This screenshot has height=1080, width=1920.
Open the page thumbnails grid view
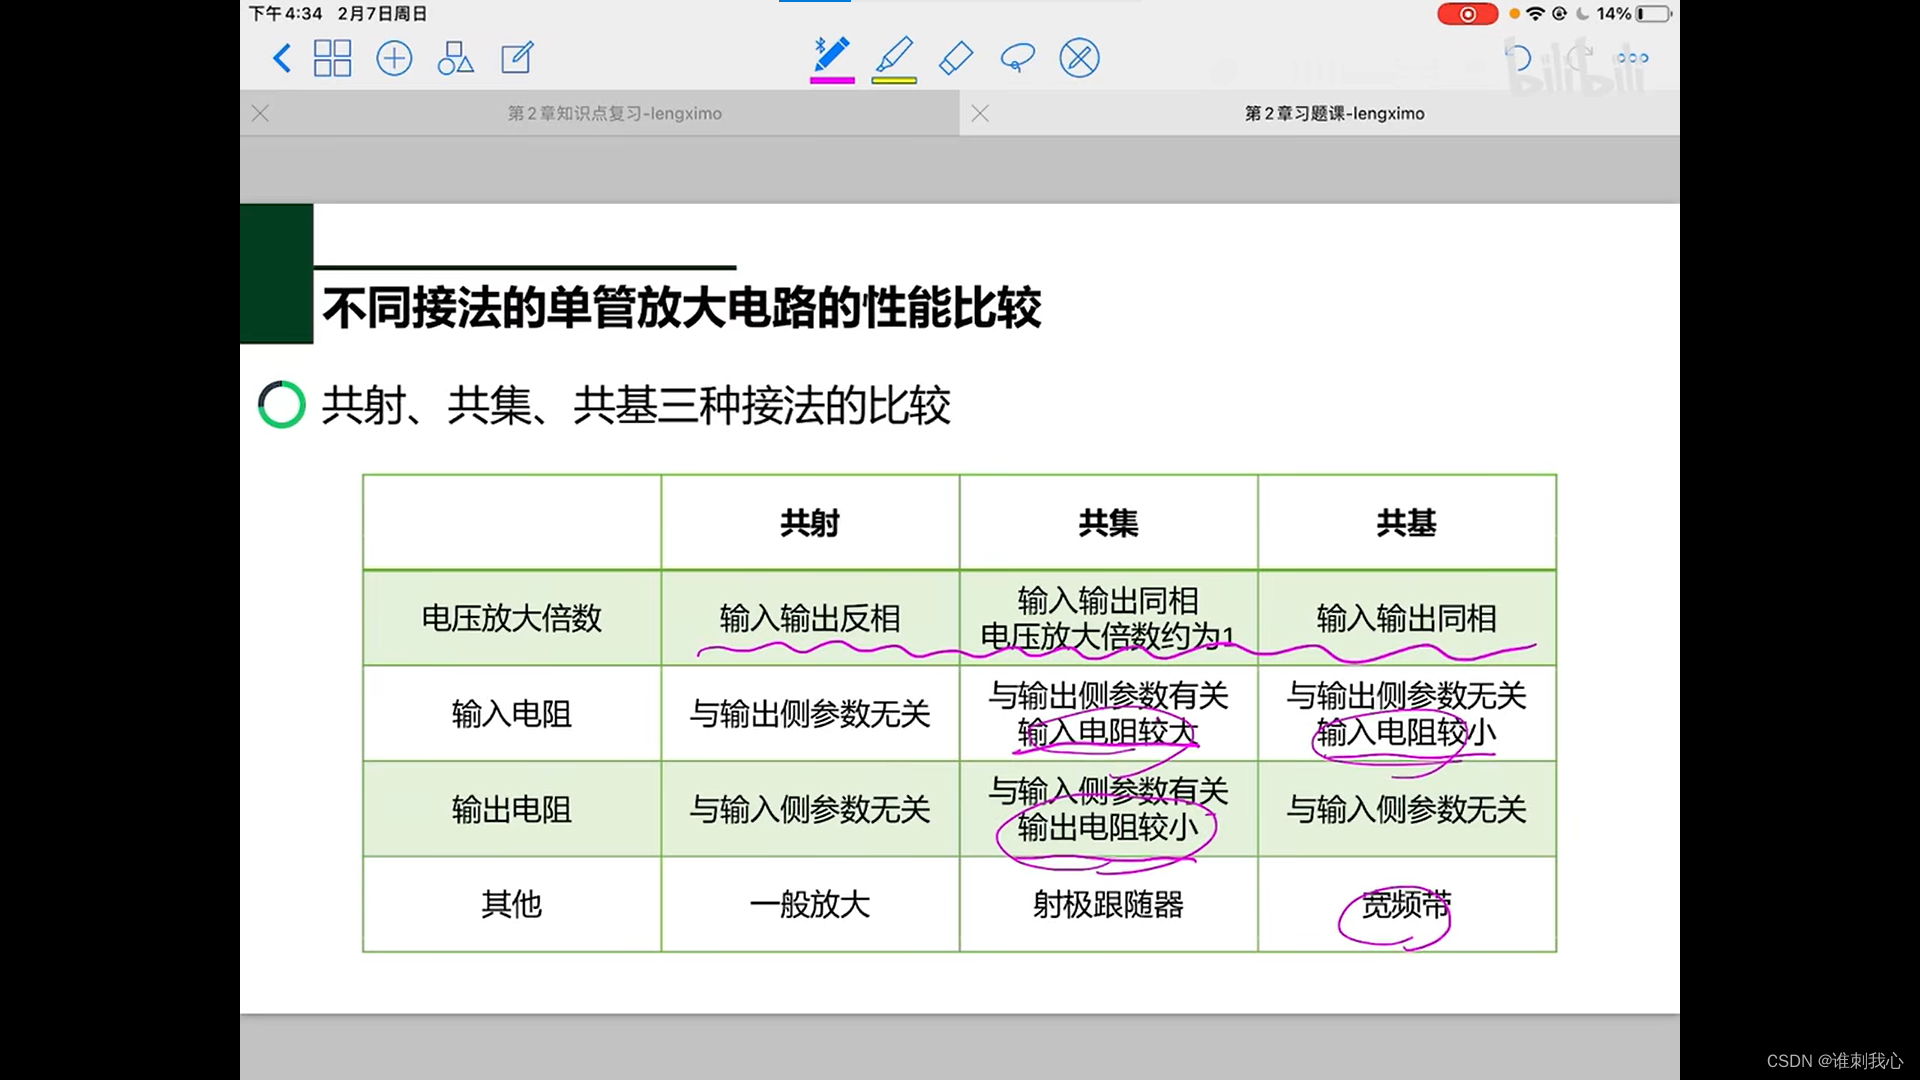click(332, 58)
